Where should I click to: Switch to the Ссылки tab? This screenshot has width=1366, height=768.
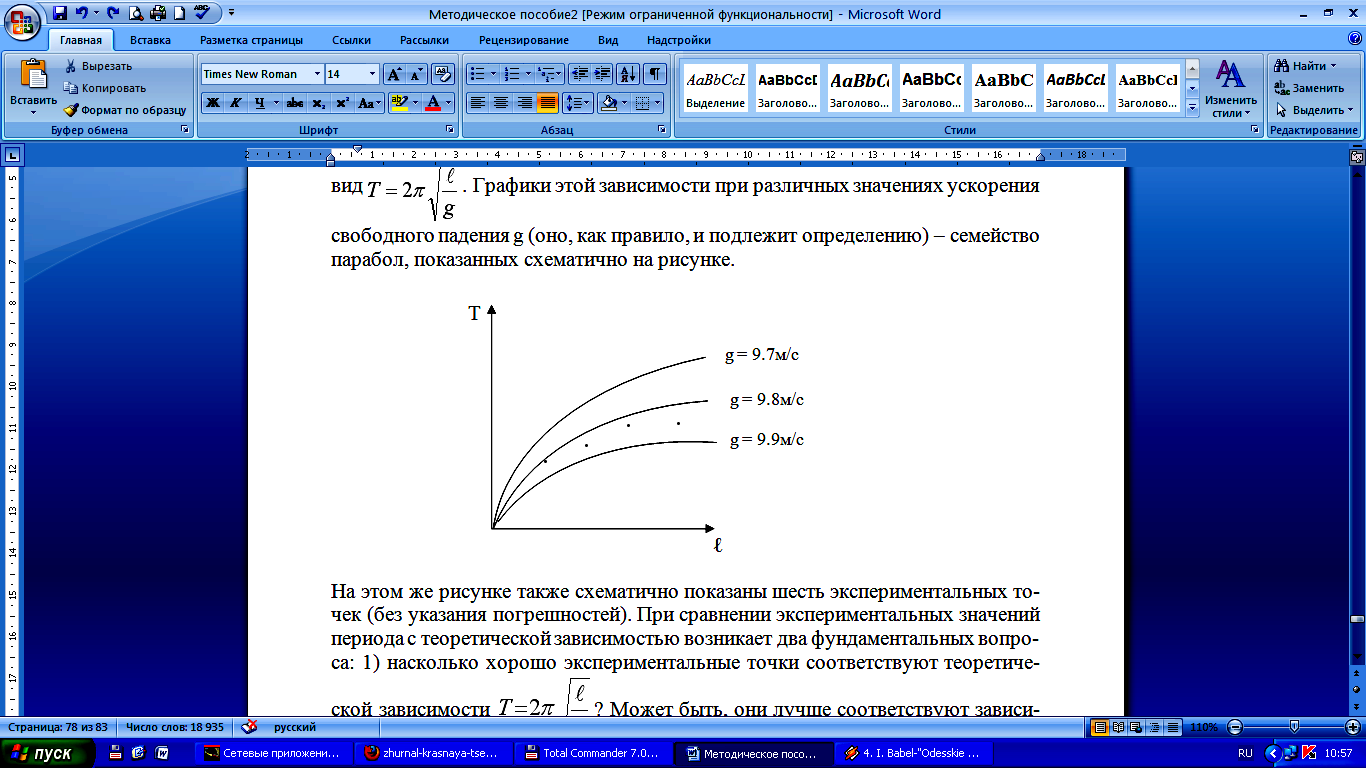[x=351, y=40]
